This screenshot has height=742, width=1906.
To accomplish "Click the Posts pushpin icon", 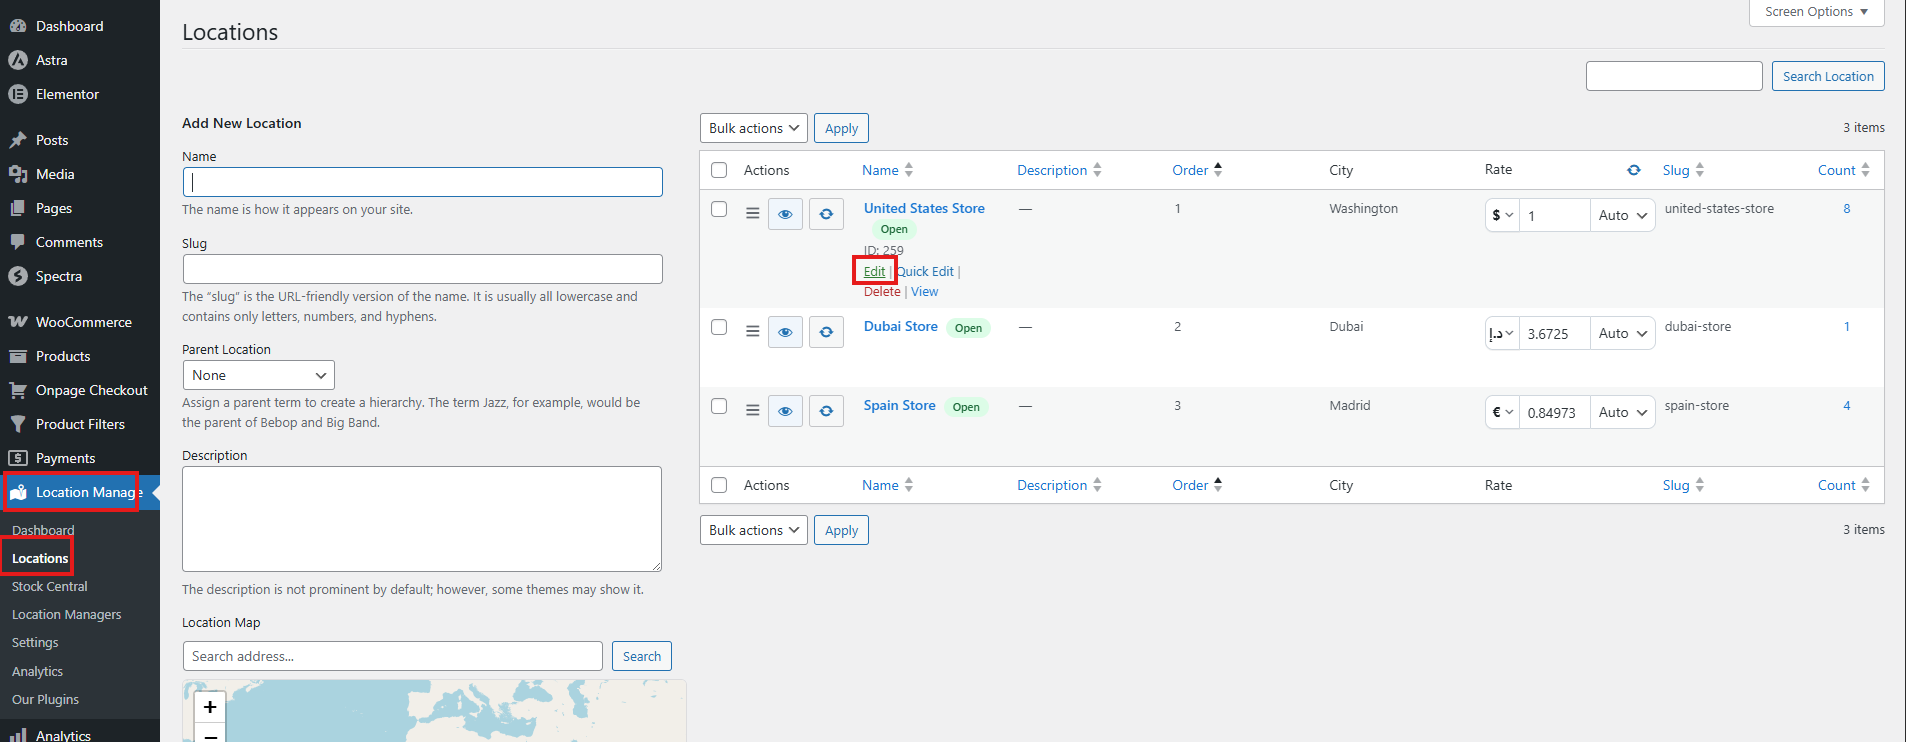I will pyautogui.click(x=18, y=140).
